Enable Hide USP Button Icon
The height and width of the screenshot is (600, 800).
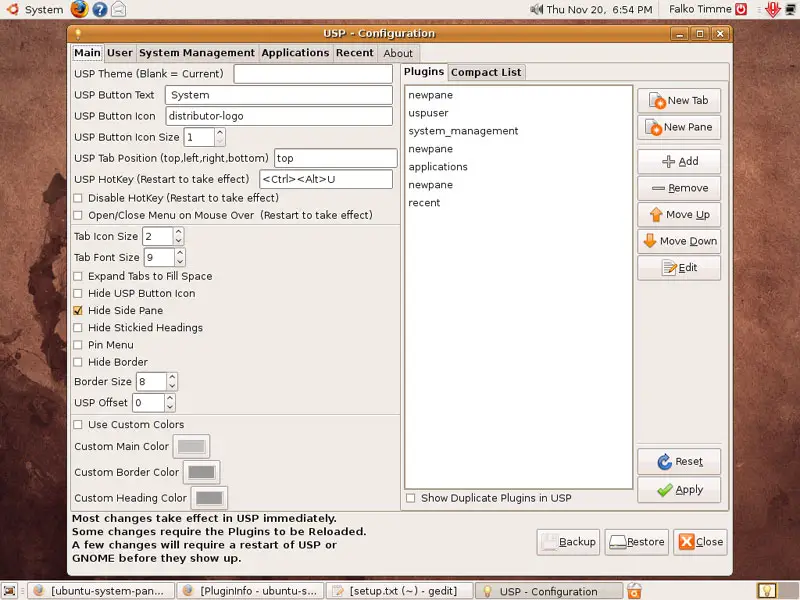[78, 293]
